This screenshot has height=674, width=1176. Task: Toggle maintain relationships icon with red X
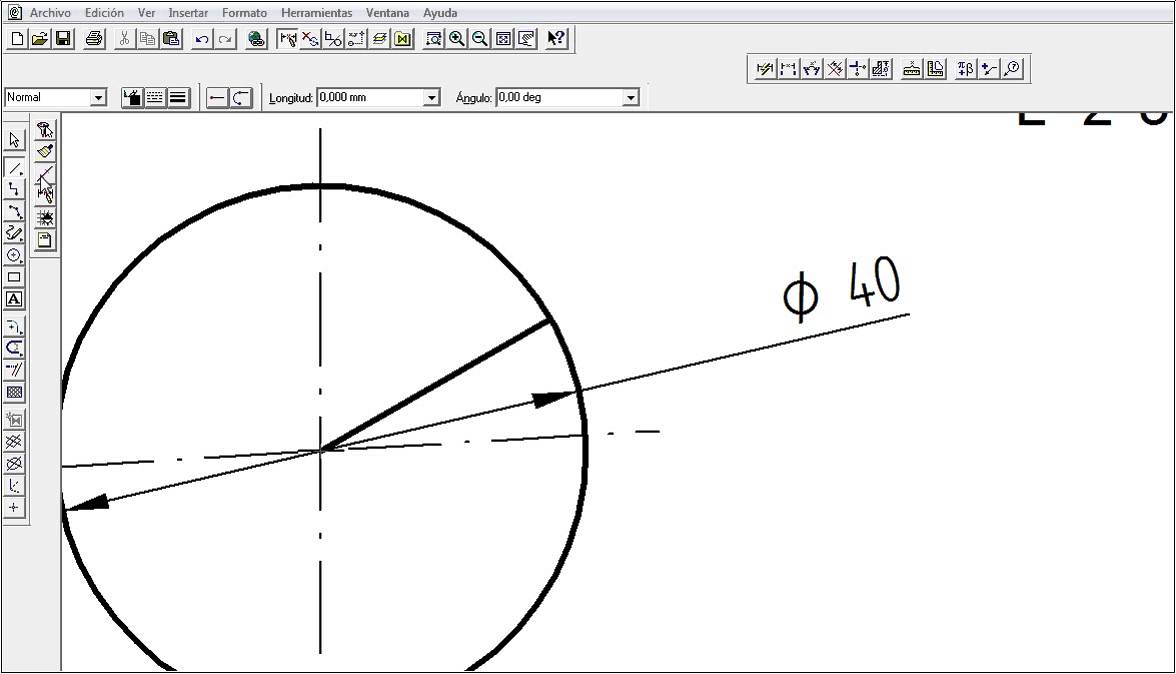pyautogui.click(x=310, y=39)
